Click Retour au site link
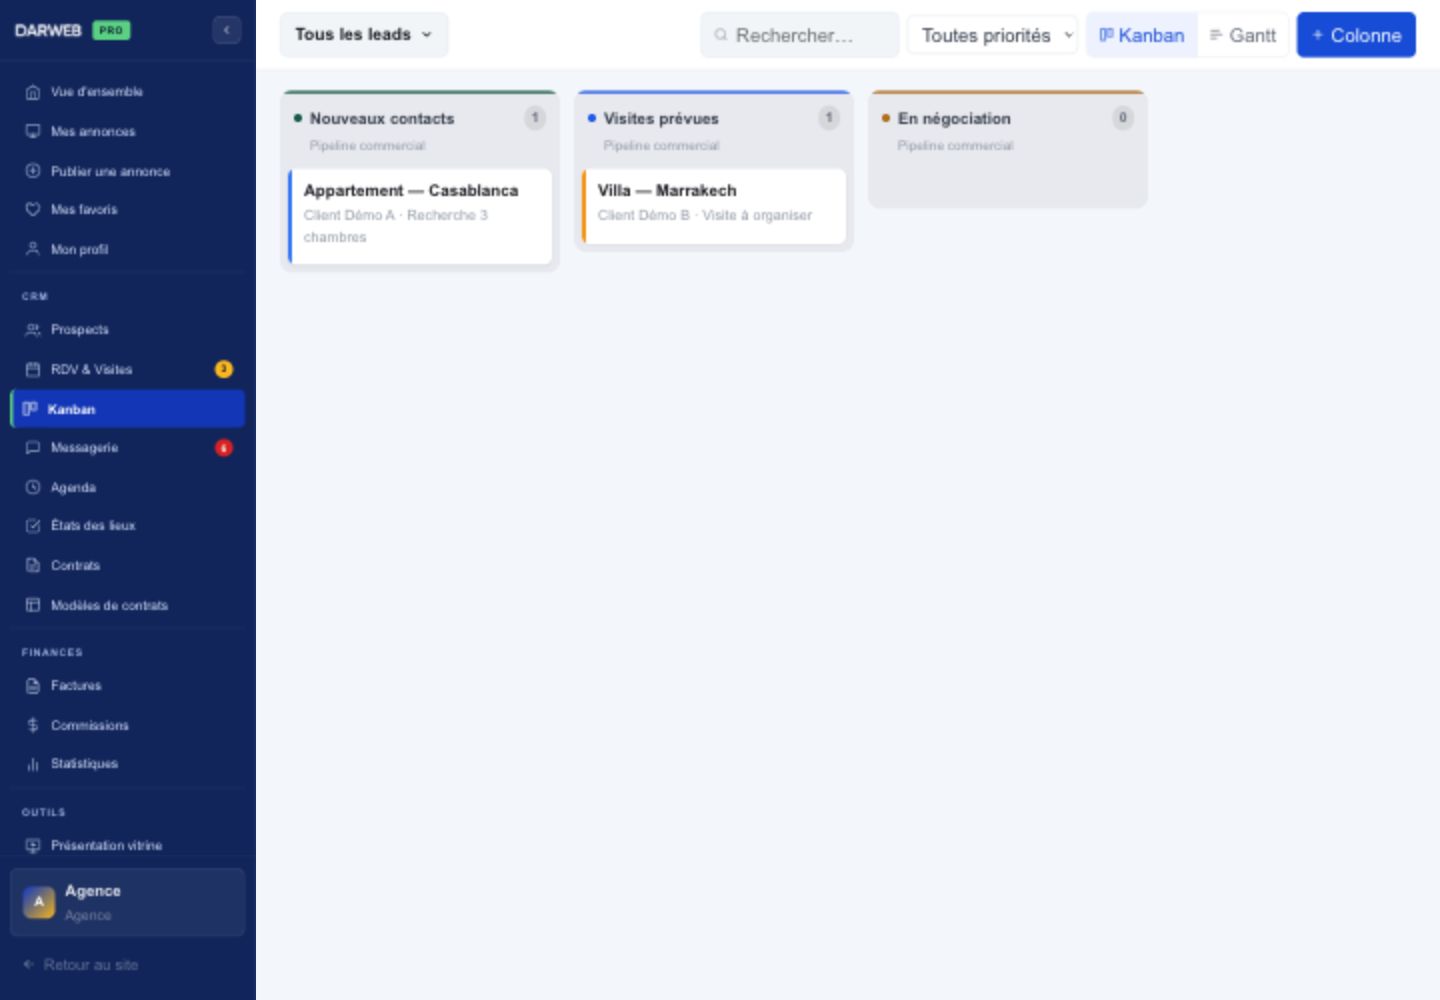1440x1000 pixels. click(x=81, y=965)
